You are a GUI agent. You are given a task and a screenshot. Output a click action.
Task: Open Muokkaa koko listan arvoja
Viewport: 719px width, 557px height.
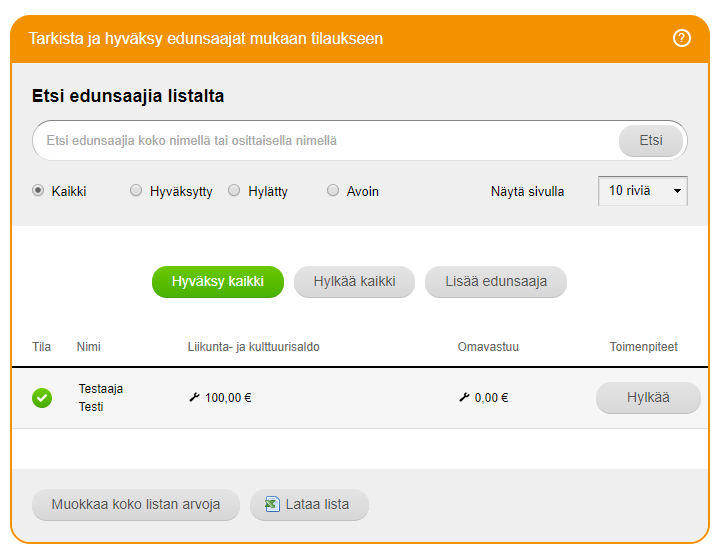point(136,504)
